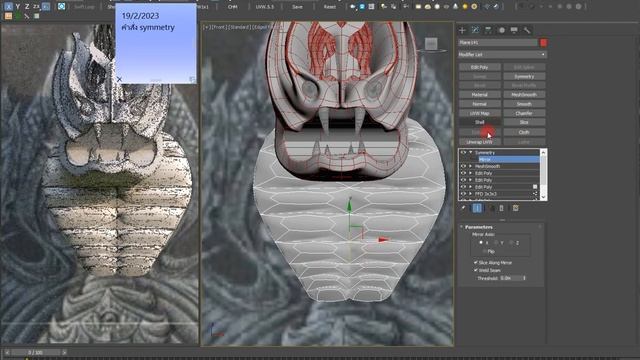Toggle visibility eye of the MeshSmooth modifier

(x=463, y=167)
